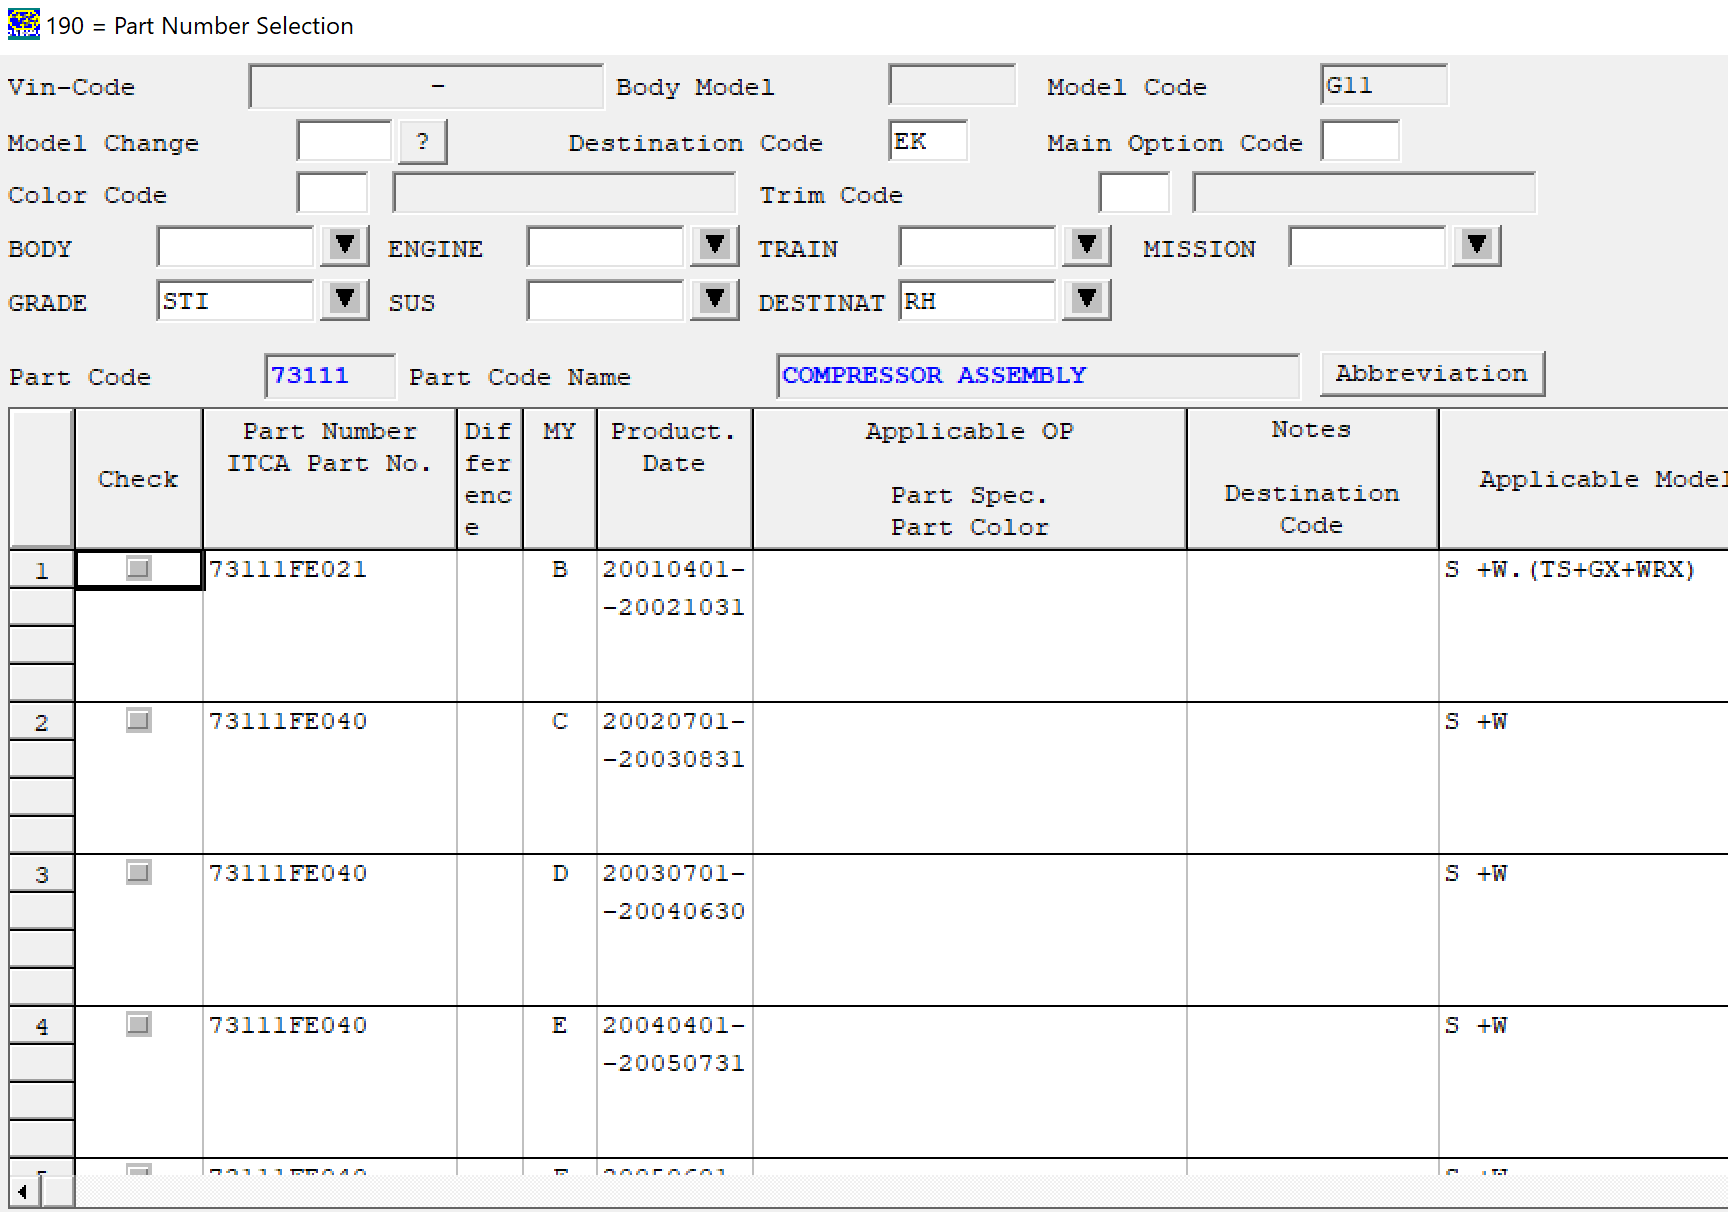Image resolution: width=1728 pixels, height=1212 pixels.
Task: Toggle the checkbox in row 3
Action: tap(139, 873)
